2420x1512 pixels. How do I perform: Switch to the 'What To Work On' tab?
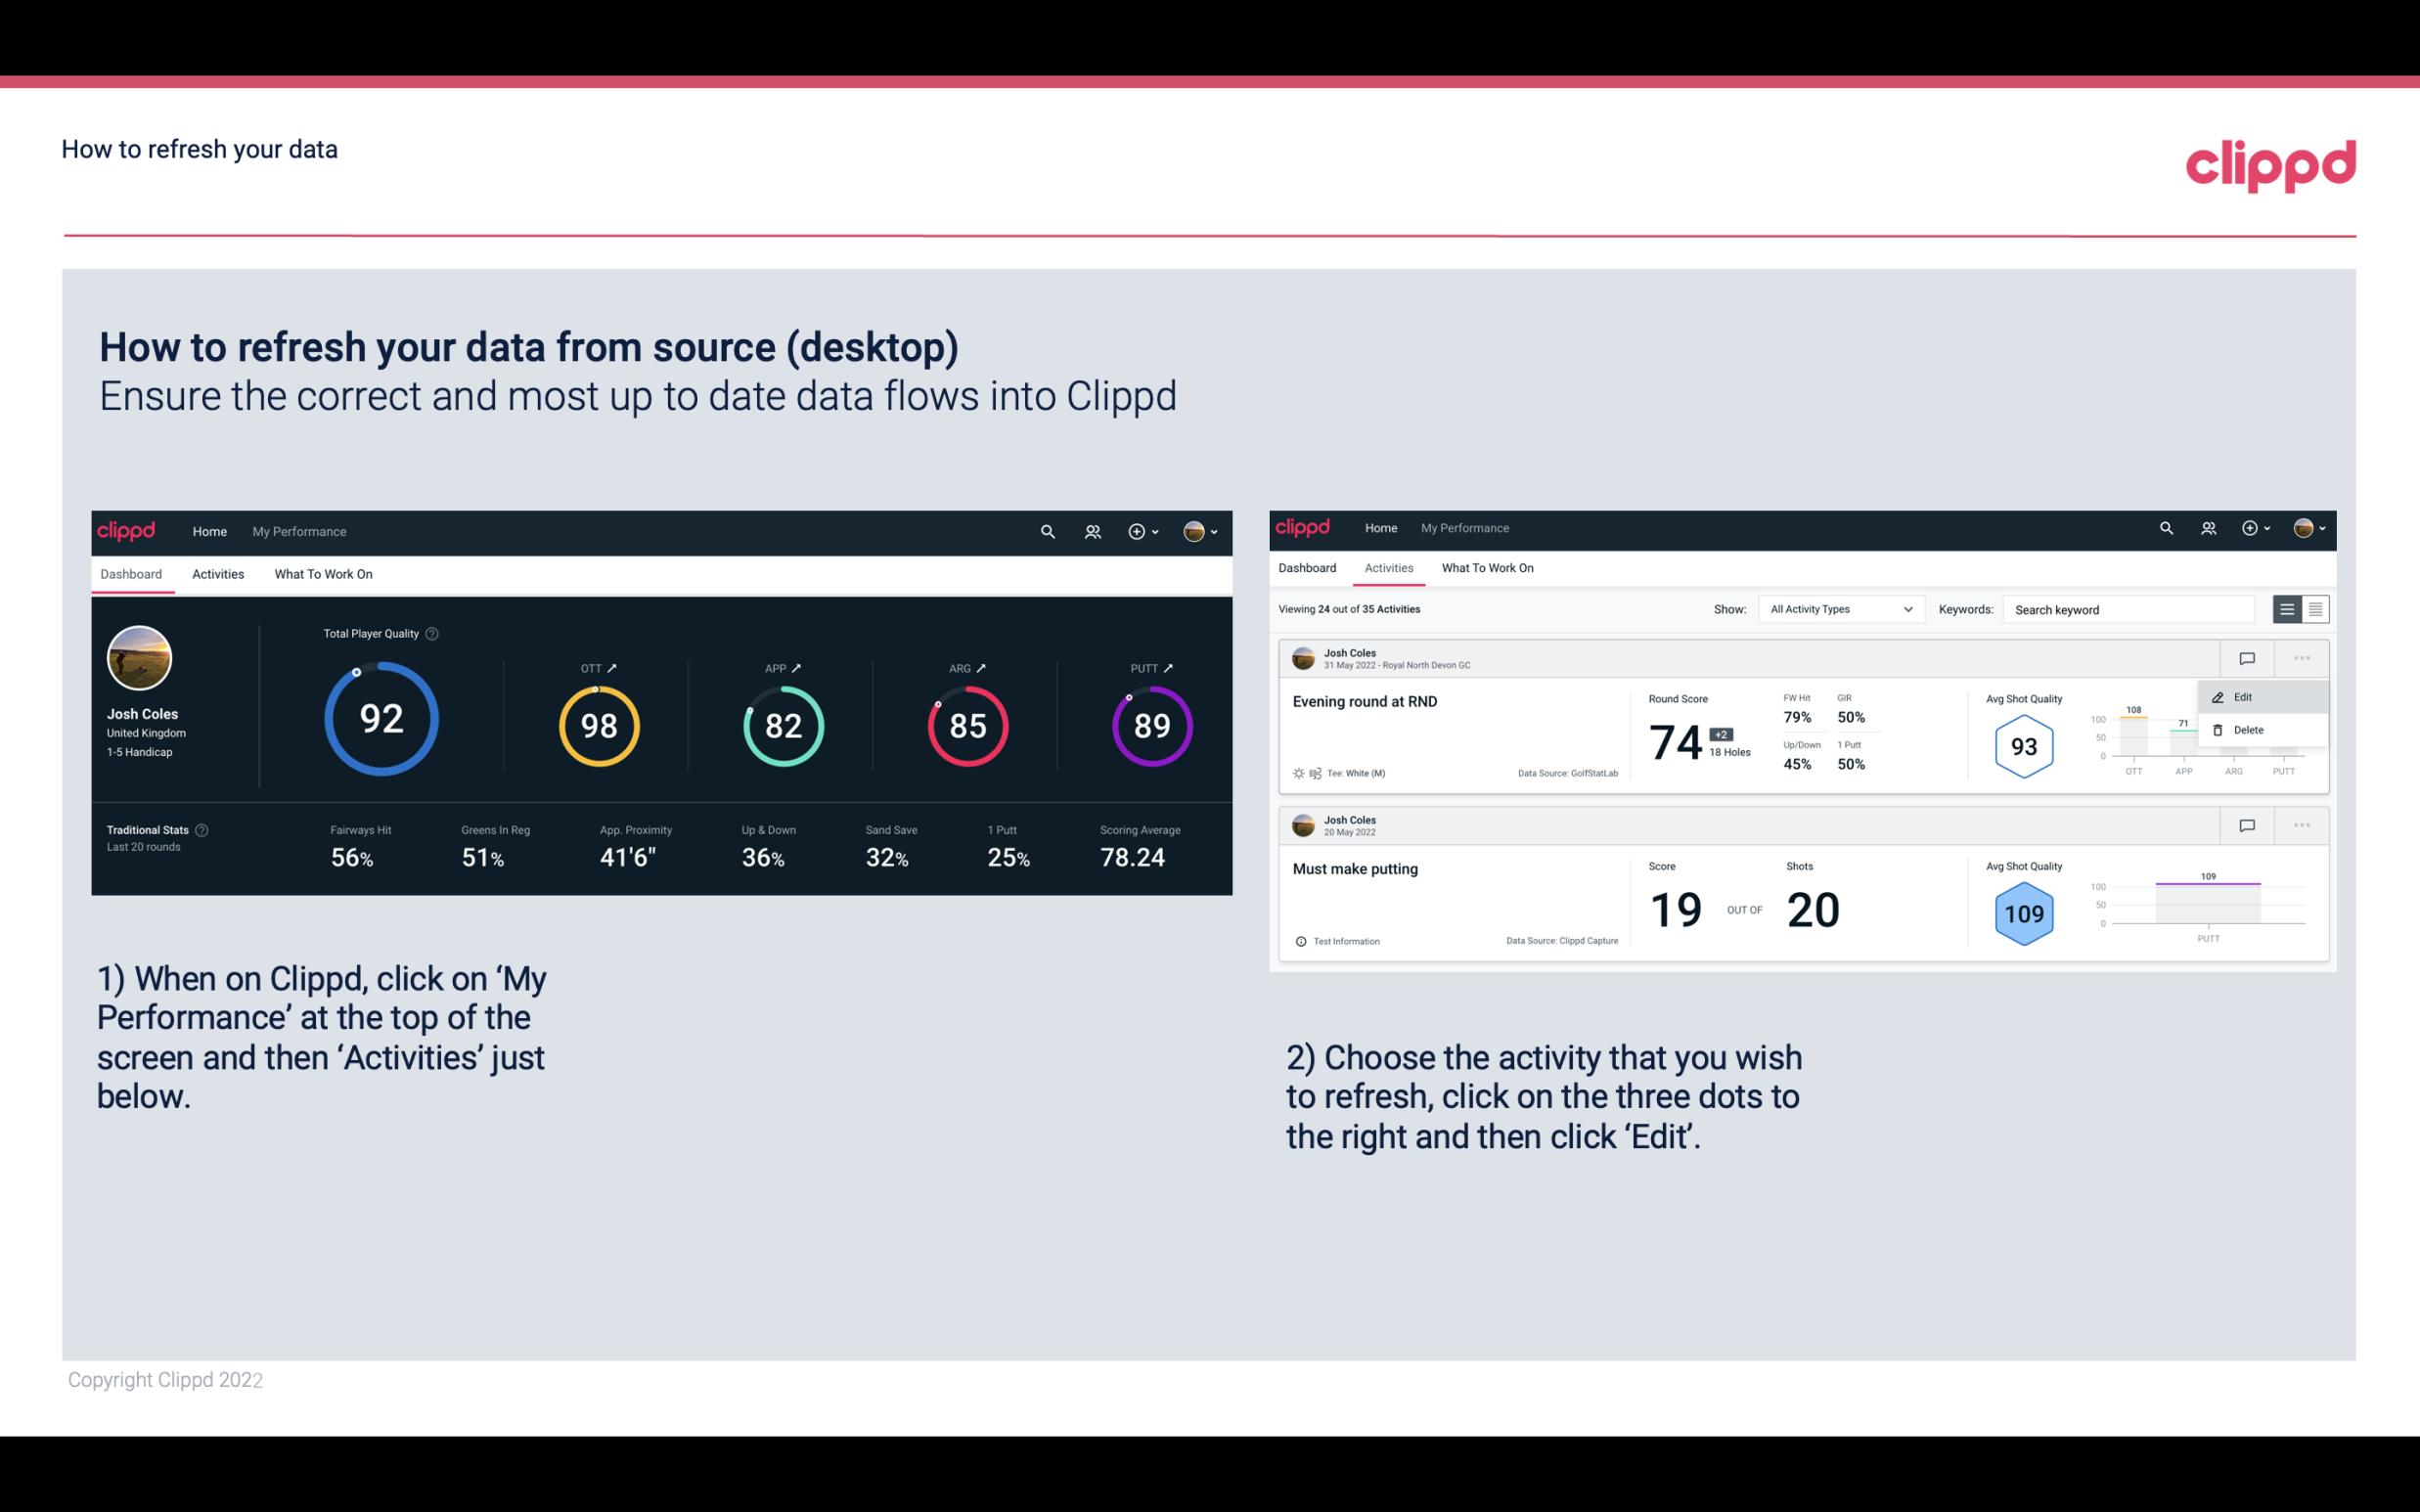pyautogui.click(x=323, y=573)
